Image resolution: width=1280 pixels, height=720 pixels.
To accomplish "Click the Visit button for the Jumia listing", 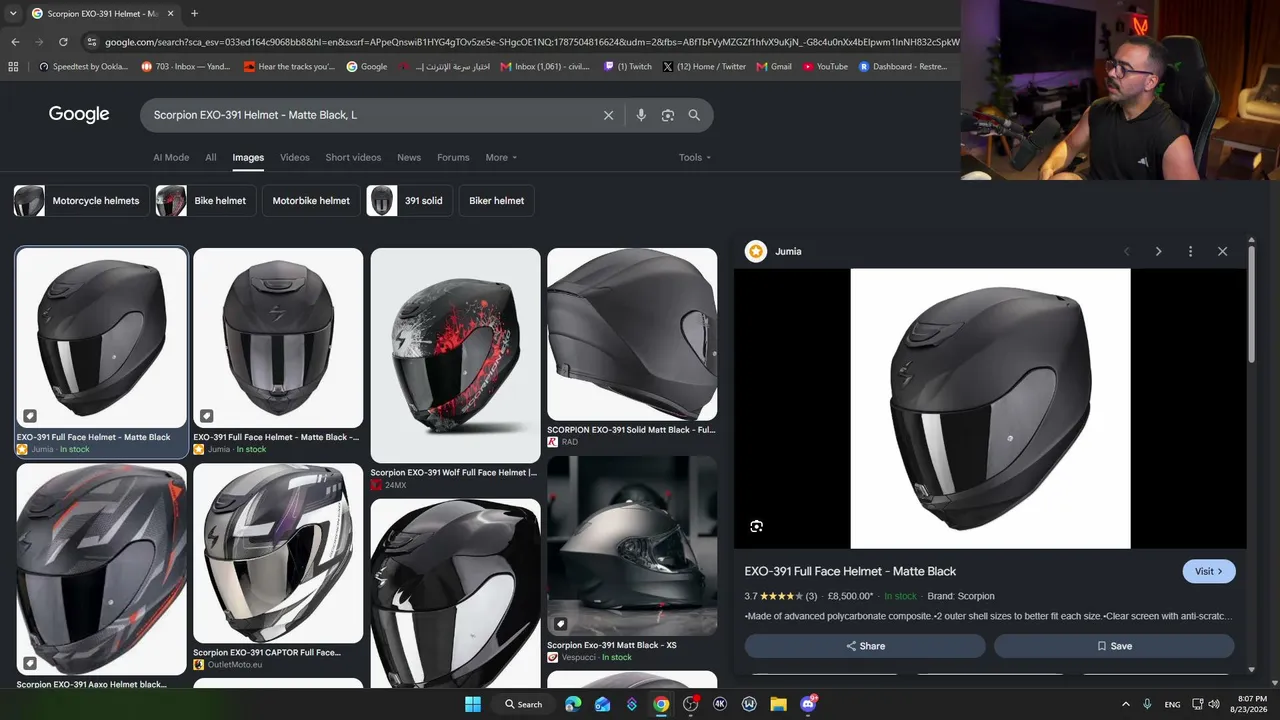I will tap(1209, 571).
